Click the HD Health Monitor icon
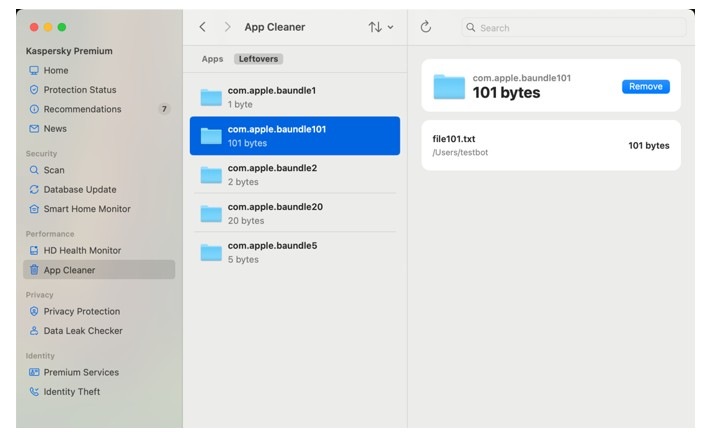Screen dimensions: 709x438 (x=34, y=250)
